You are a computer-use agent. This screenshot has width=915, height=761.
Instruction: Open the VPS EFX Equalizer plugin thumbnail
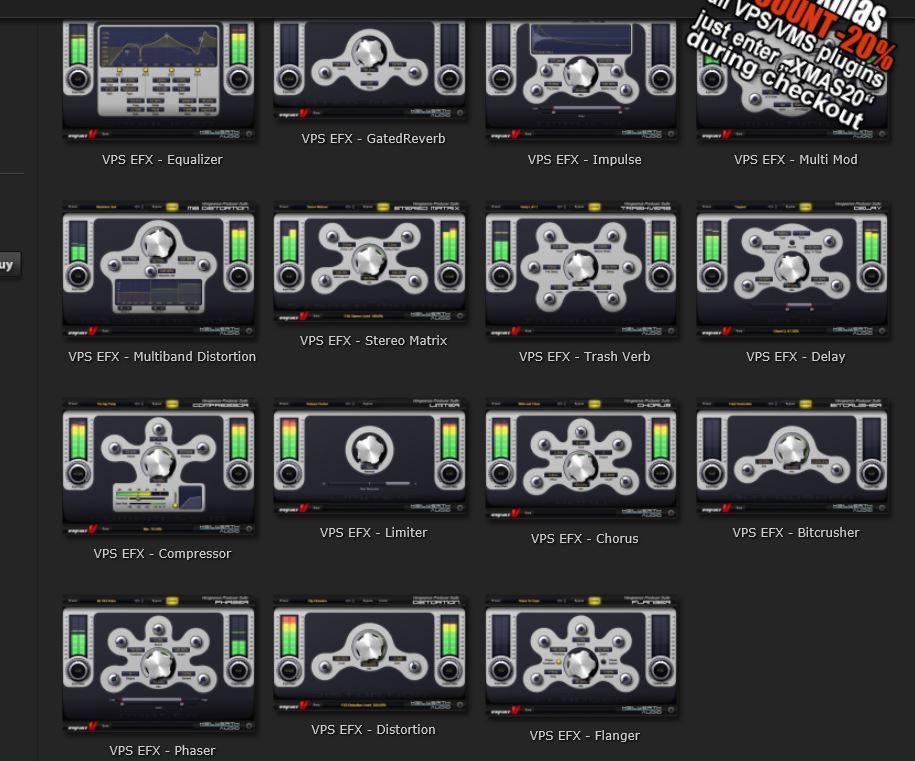(x=159, y=81)
